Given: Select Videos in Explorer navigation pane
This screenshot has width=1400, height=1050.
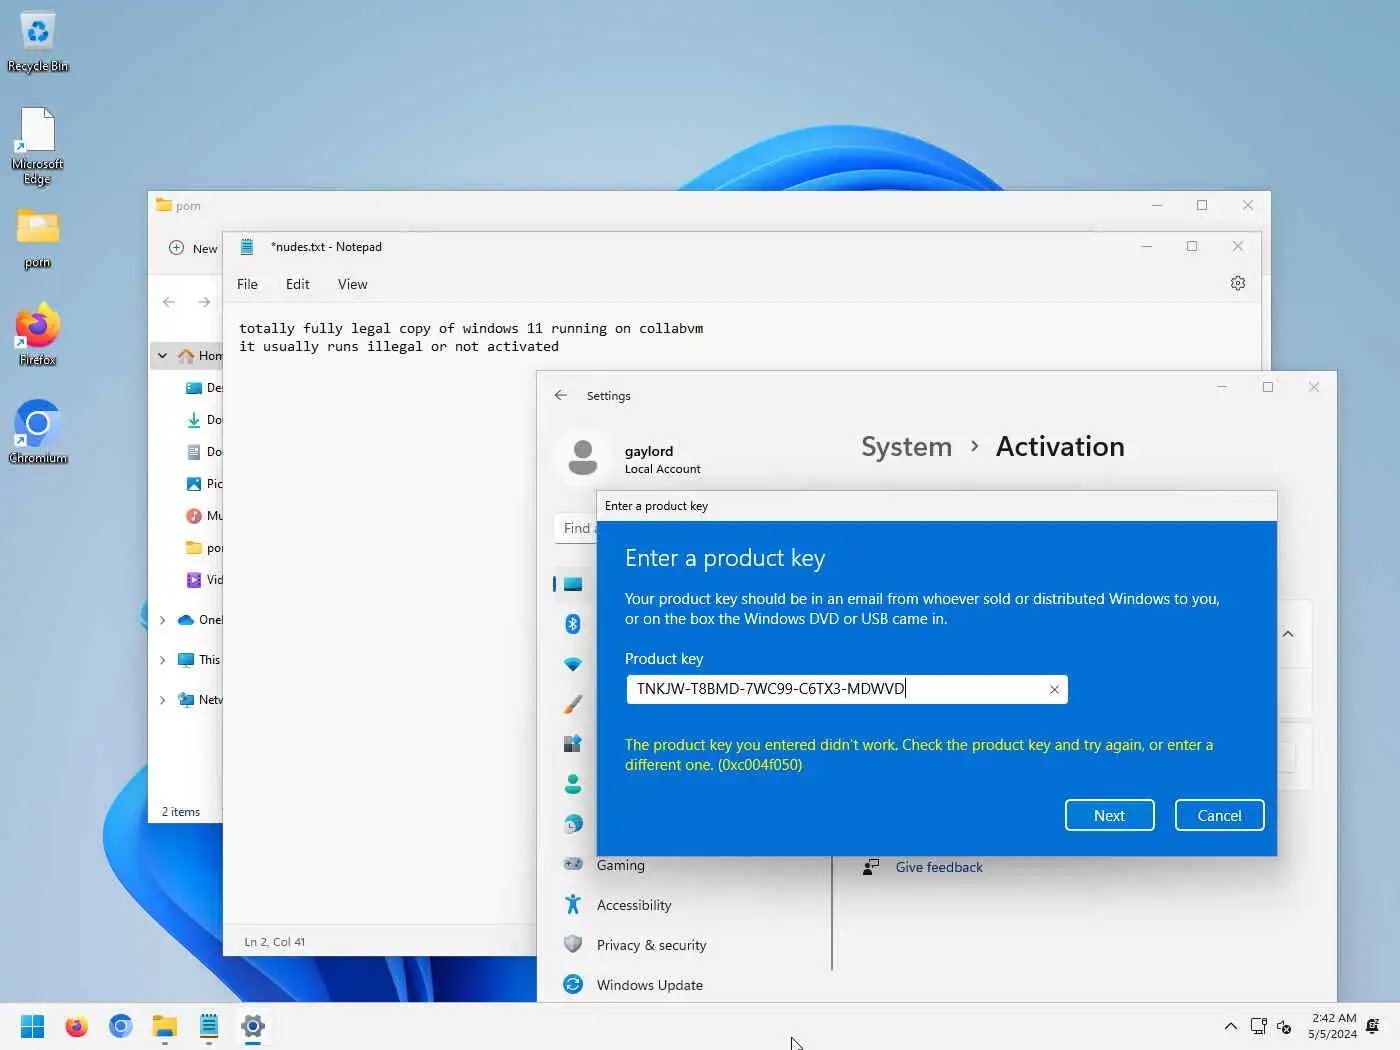Looking at the screenshot, I should (205, 580).
